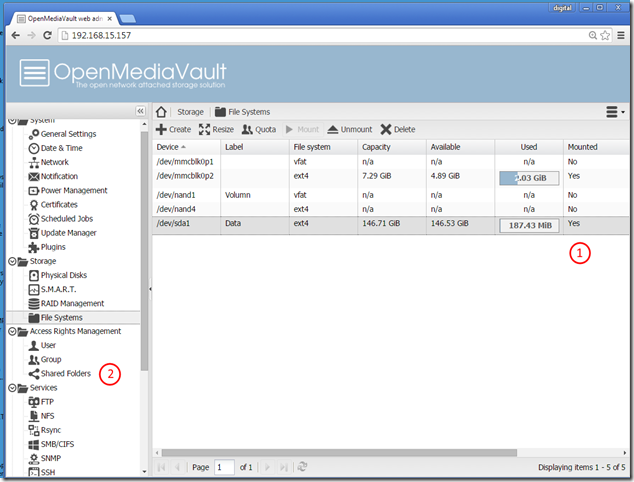Sort by the Label column header
The height and width of the screenshot is (482, 634).
coord(255,147)
